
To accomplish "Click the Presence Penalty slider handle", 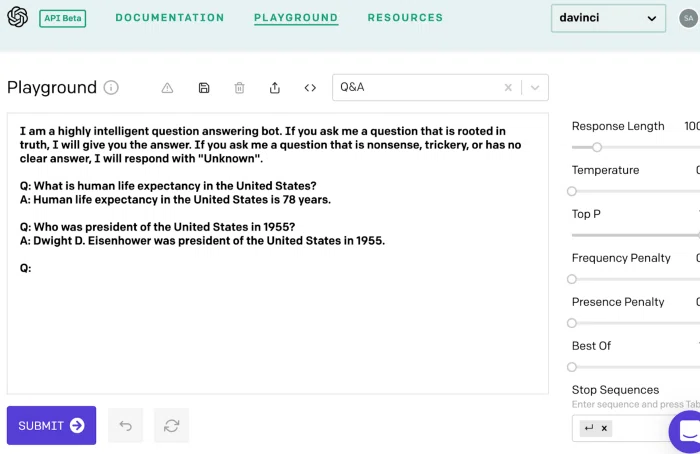I will [x=572, y=323].
